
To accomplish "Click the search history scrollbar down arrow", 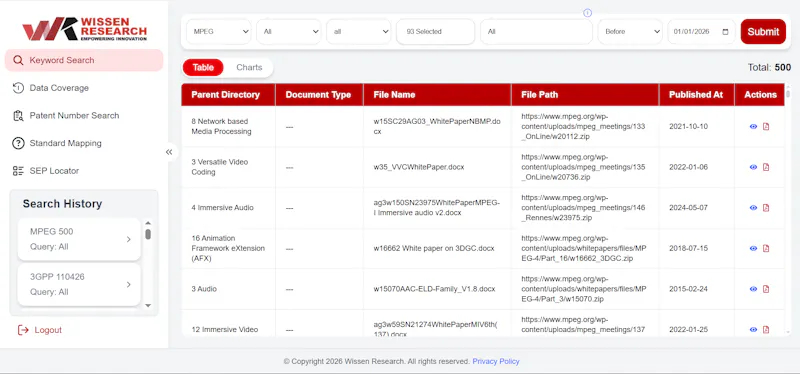I will pyautogui.click(x=148, y=305).
